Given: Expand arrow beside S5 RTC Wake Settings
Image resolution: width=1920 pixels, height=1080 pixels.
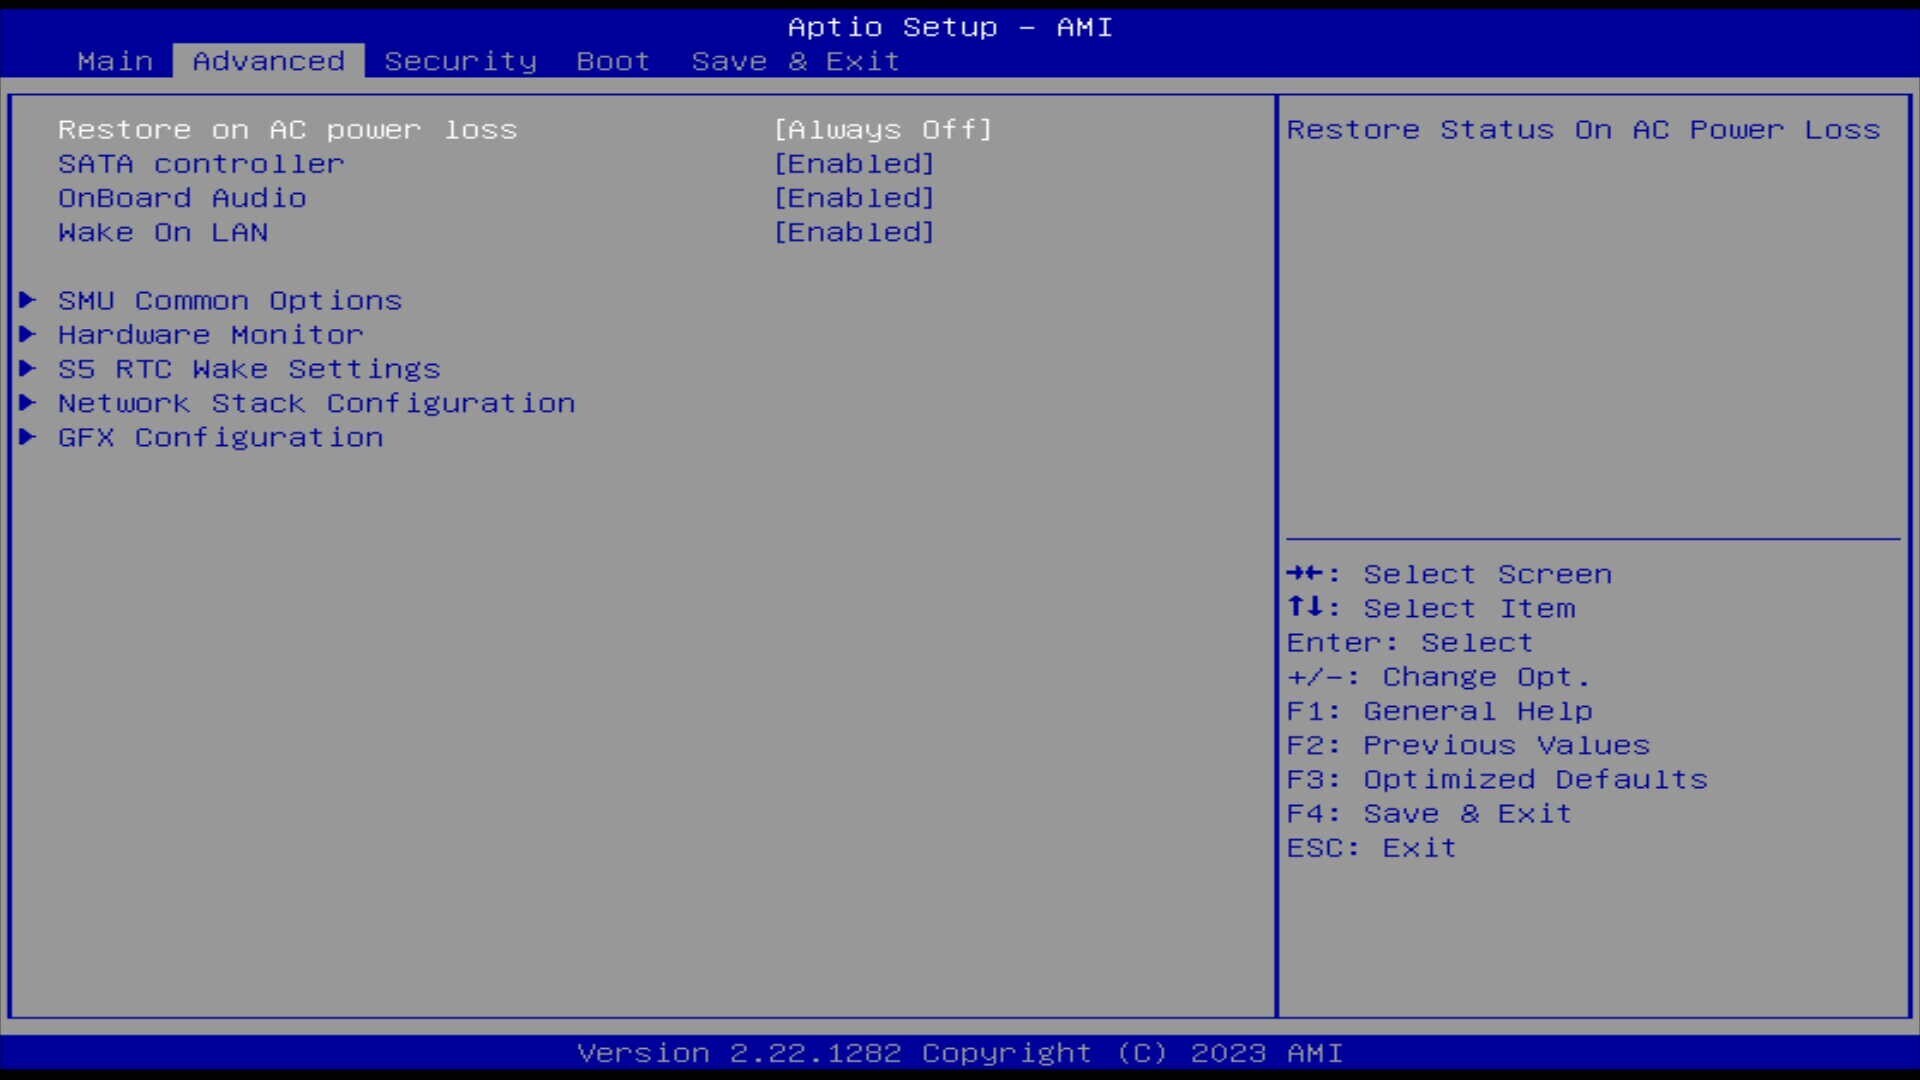Looking at the screenshot, I should (x=28, y=368).
